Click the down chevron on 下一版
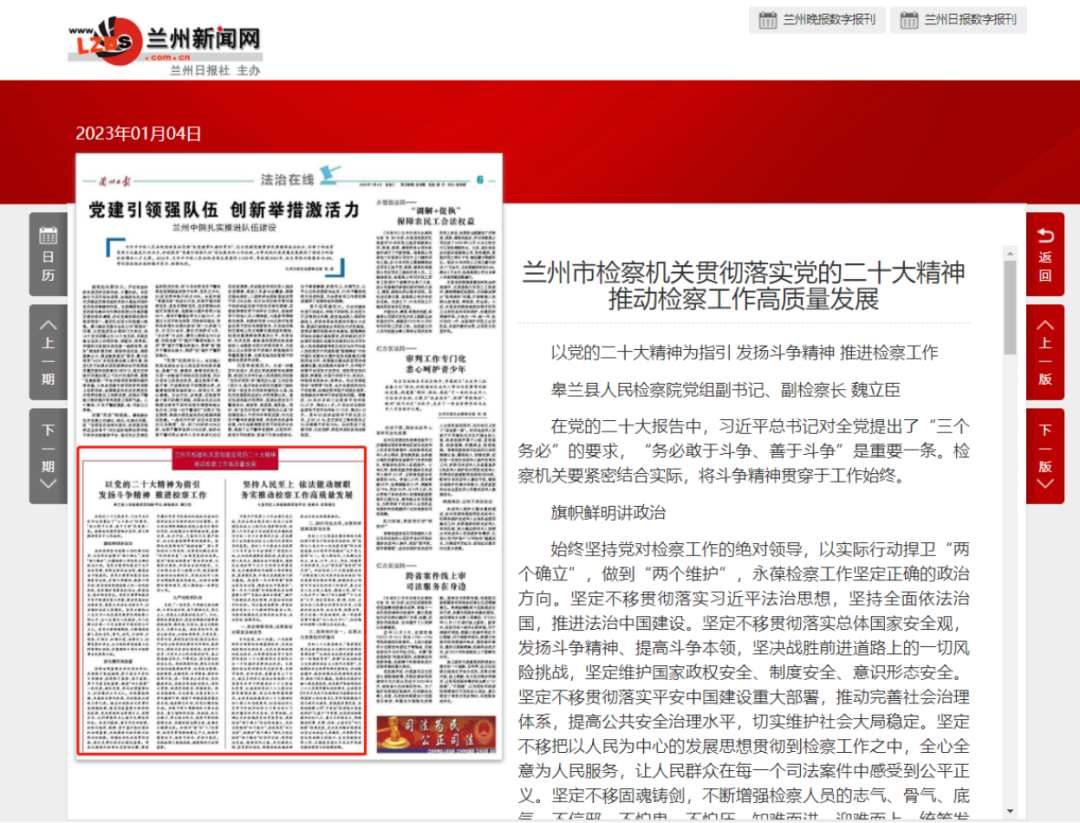 (x=1044, y=481)
